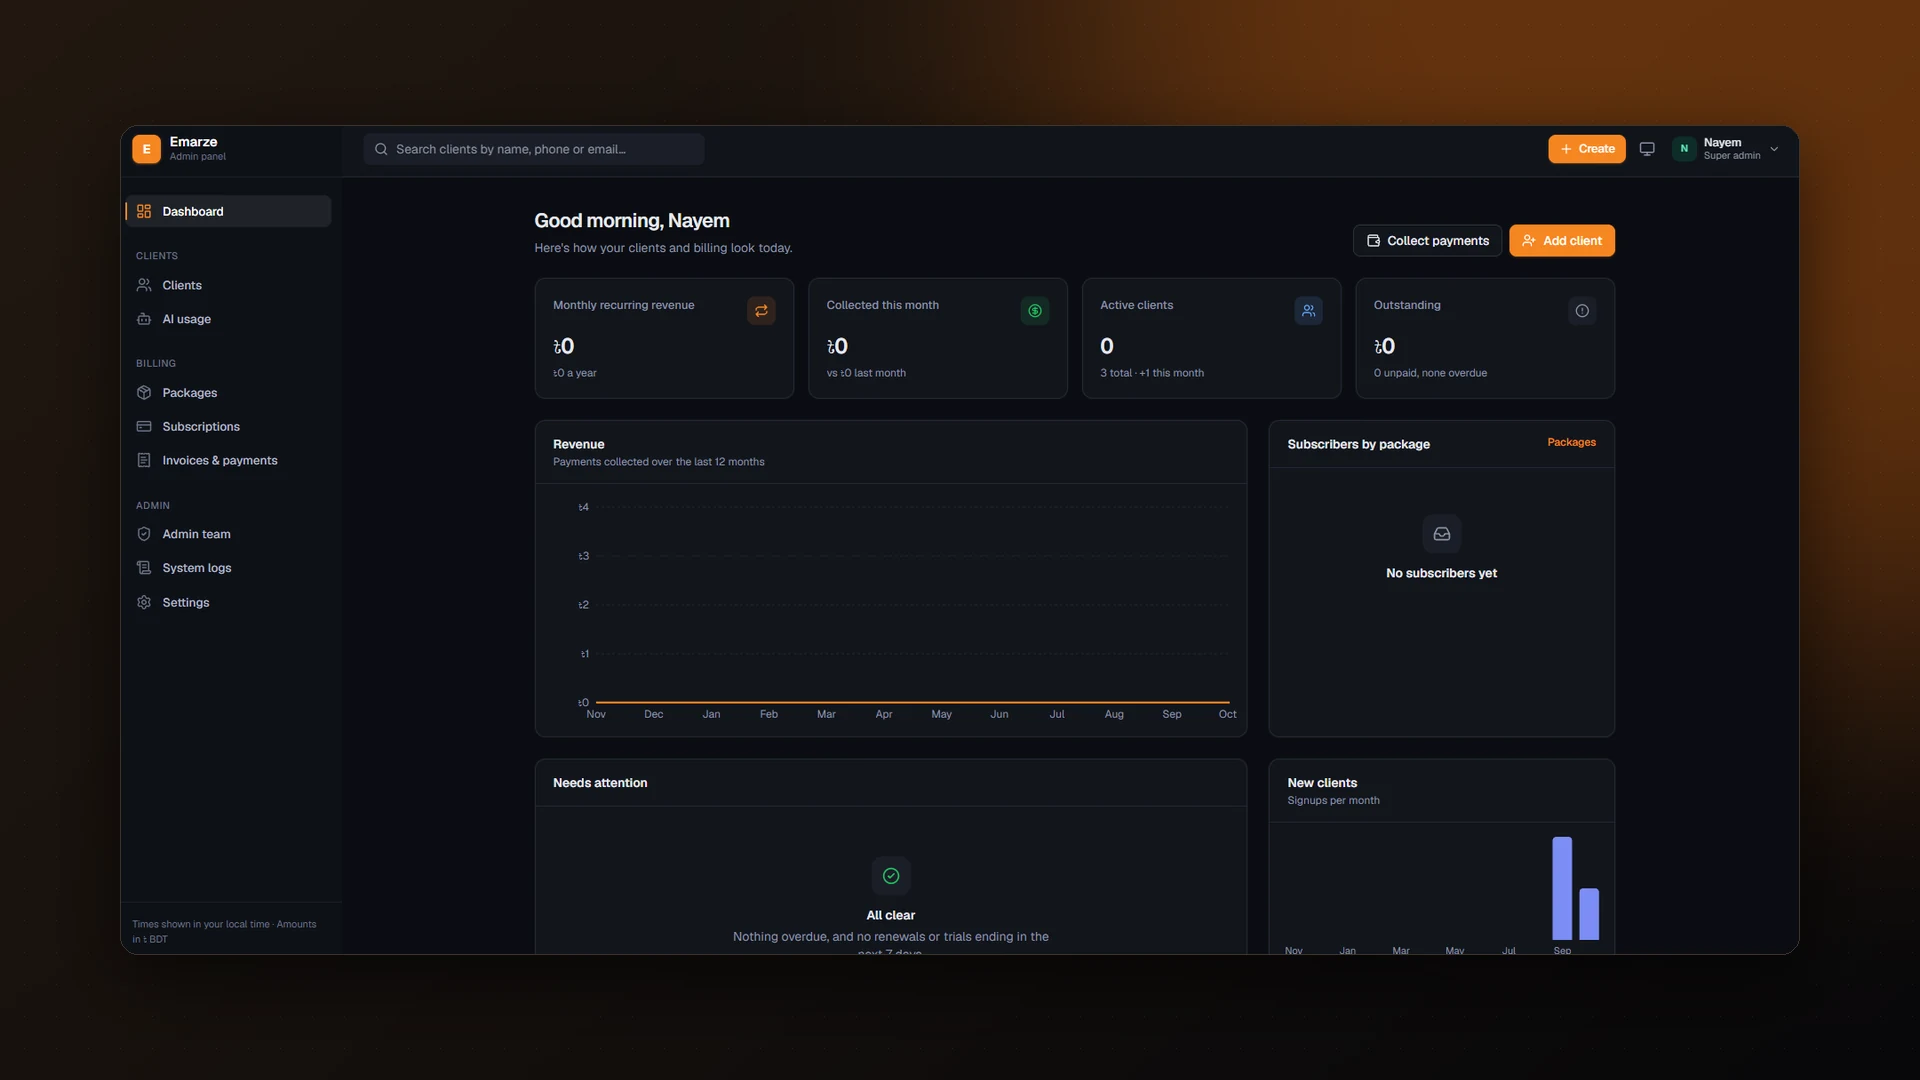Screen dimensions: 1920x1080
Task: Click the Collected this month dollar icon
Action: click(x=1035, y=311)
